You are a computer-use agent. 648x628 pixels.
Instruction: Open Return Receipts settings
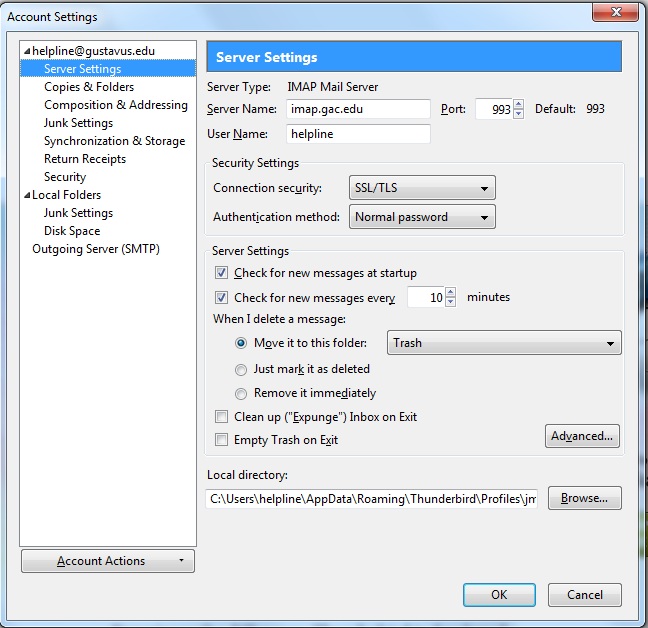[x=85, y=159]
